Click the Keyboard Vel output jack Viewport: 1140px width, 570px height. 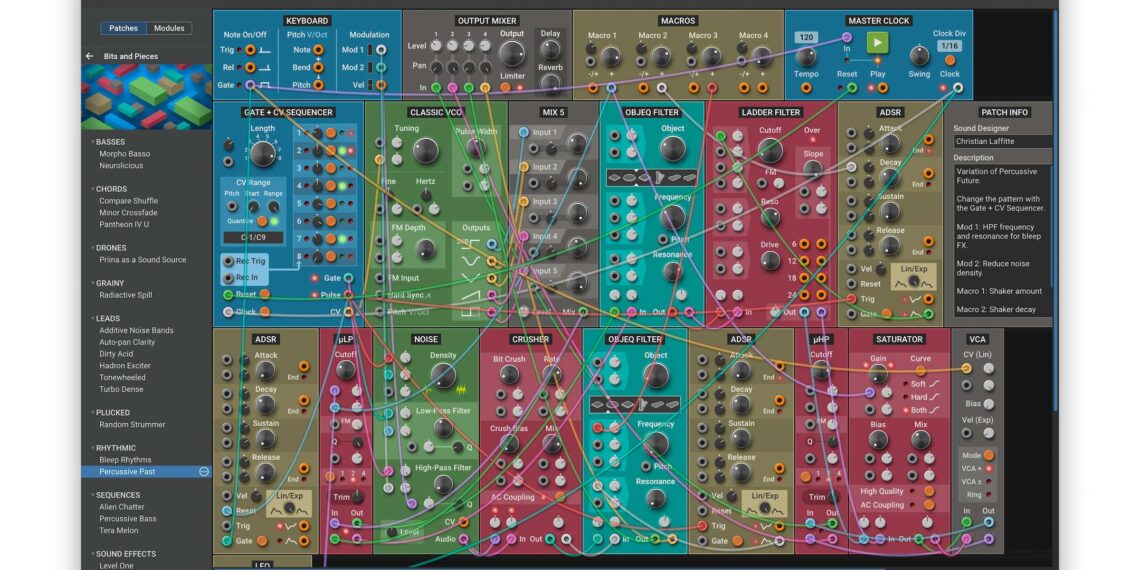[381, 85]
